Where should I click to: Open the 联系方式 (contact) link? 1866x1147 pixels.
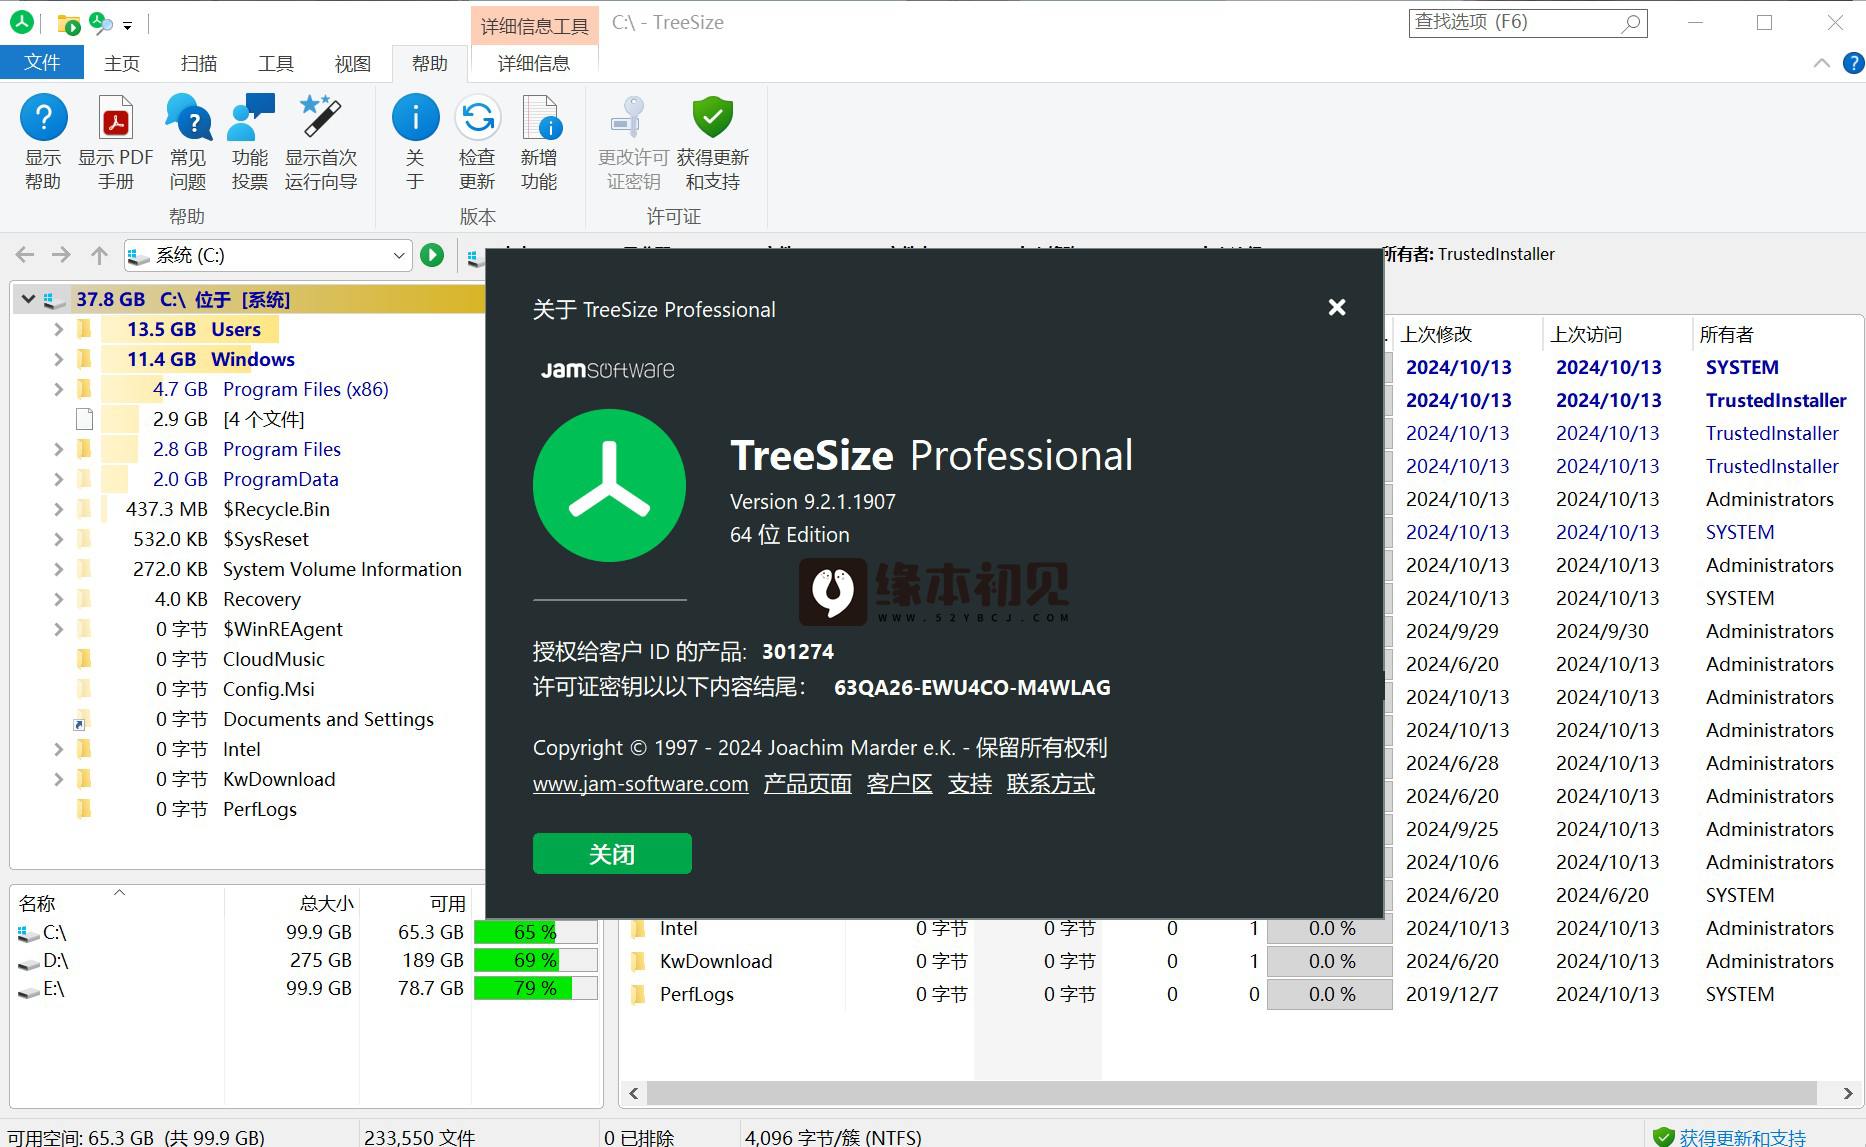point(1051,784)
